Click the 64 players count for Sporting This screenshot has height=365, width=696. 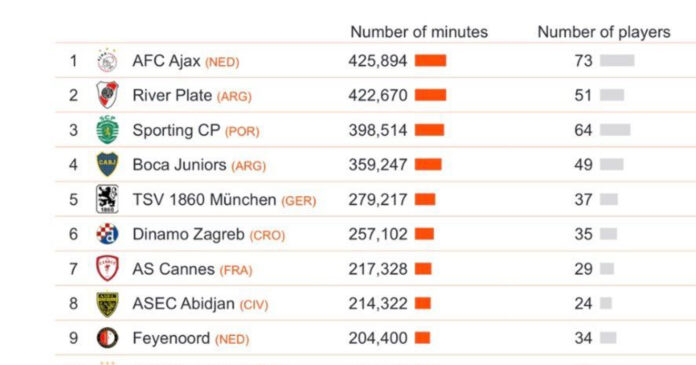coord(583,130)
